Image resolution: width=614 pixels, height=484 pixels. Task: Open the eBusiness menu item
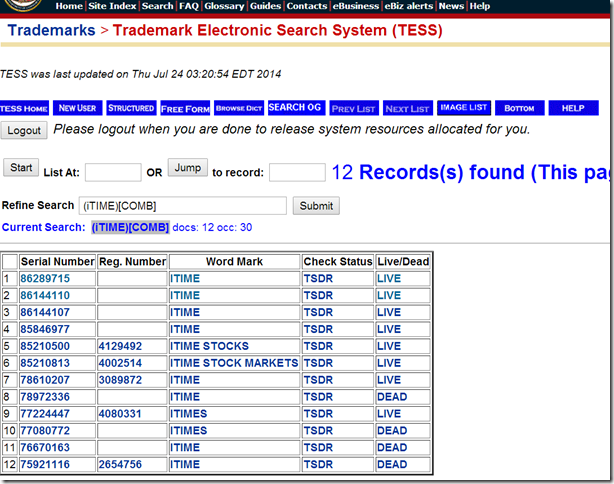click(x=356, y=6)
